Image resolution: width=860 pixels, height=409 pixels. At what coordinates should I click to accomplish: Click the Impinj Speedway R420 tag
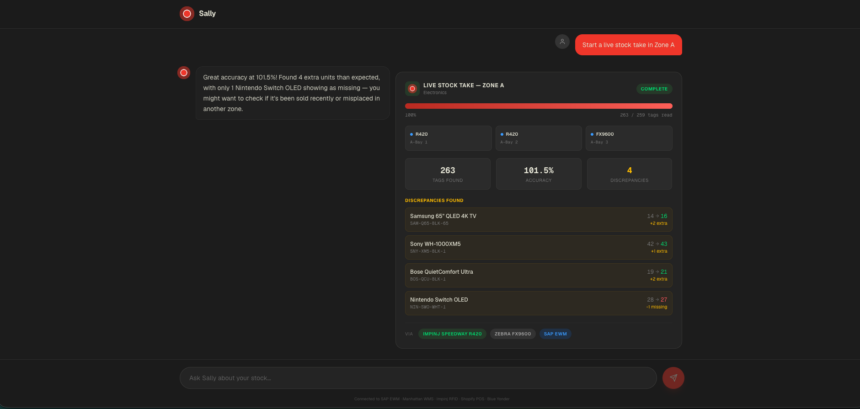[452, 333]
